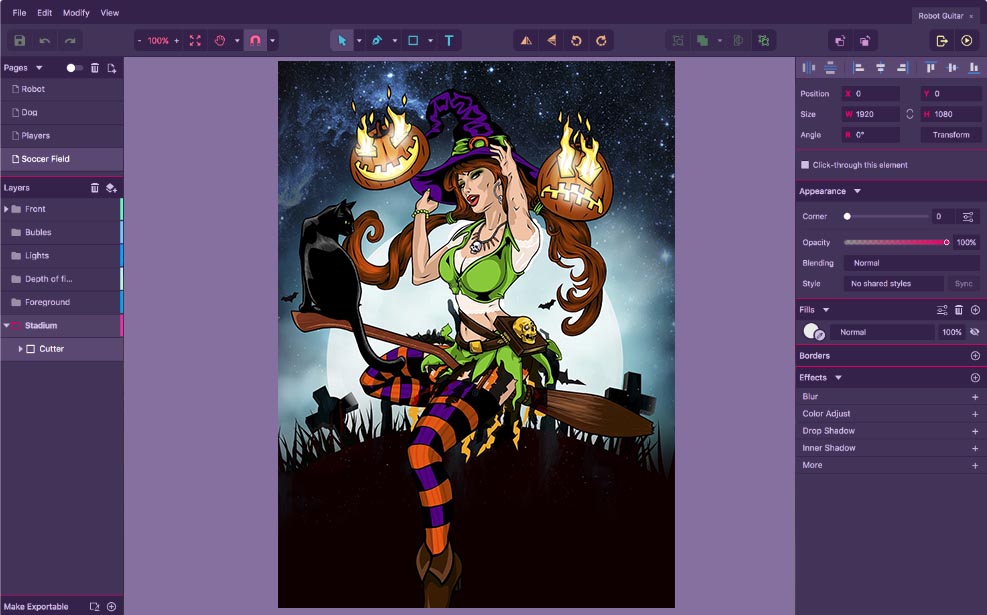Click the Sync style button
Image resolution: width=987 pixels, height=615 pixels.
[x=963, y=284]
